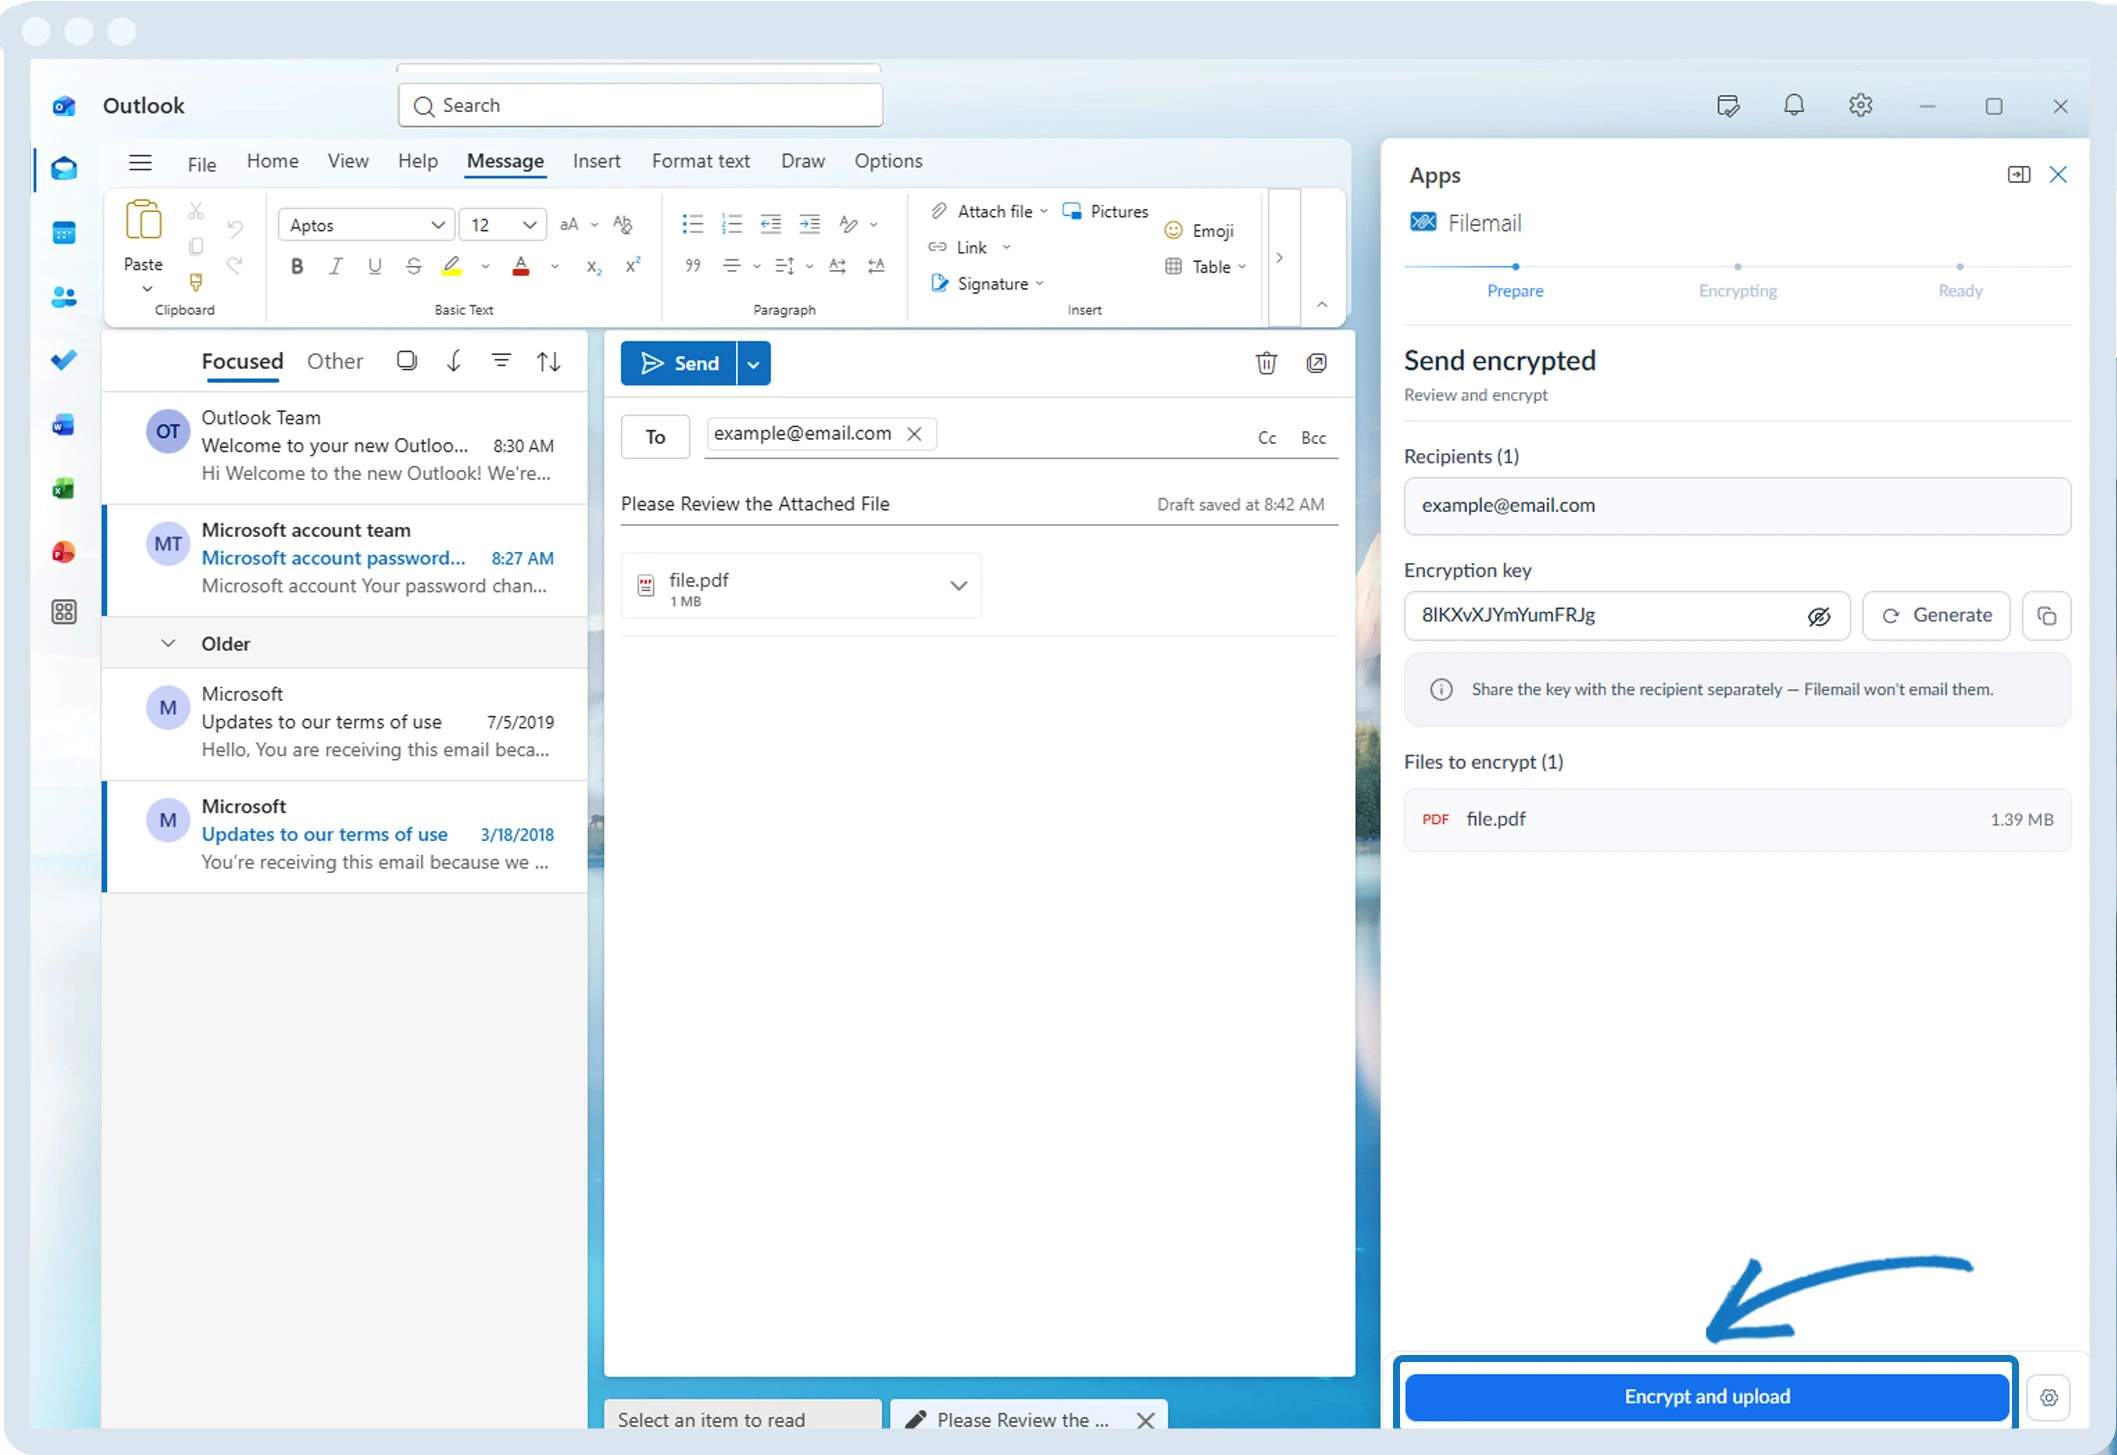Image resolution: width=2117 pixels, height=1455 pixels.
Task: Clear text formatting icon
Action: pos(623,224)
